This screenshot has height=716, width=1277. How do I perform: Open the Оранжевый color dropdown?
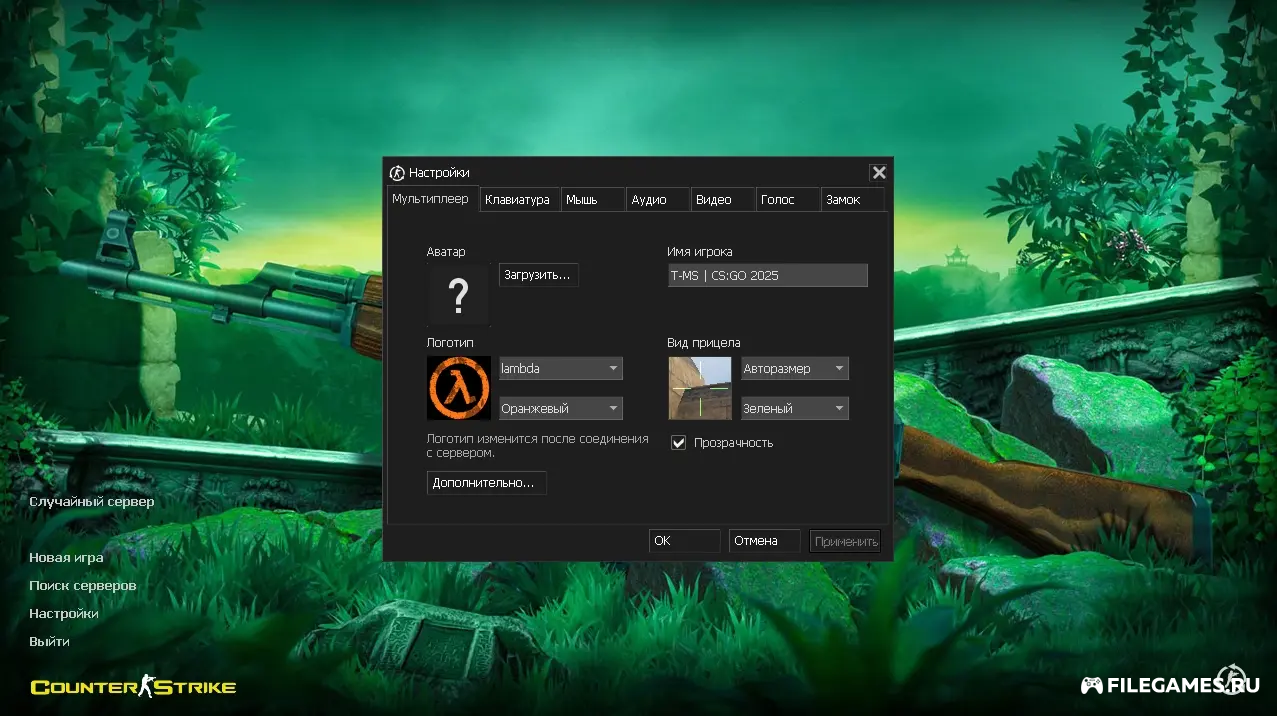560,409
